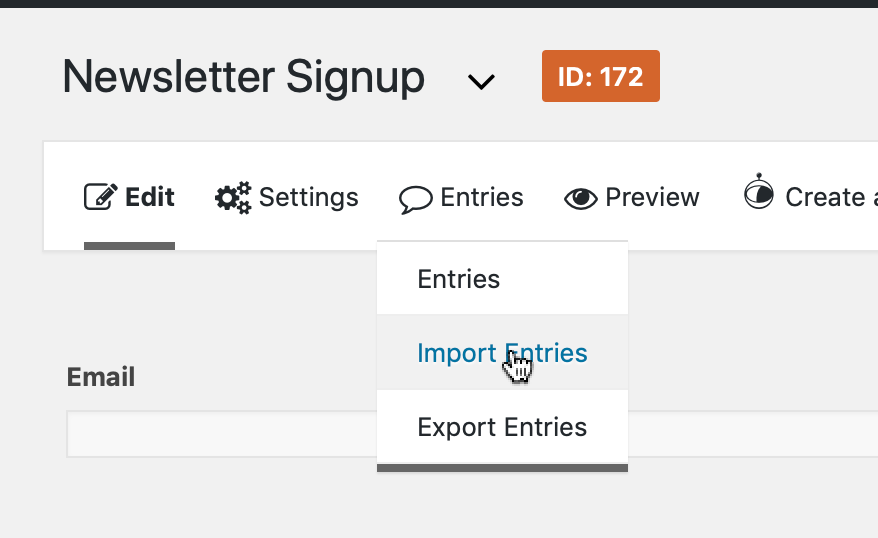The width and height of the screenshot is (878, 538).
Task: Click the round helmet icon beside Create
Action: coord(759,191)
